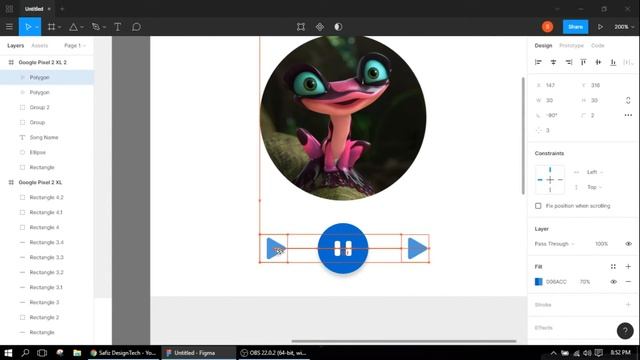Image resolution: width=640 pixels, height=360 pixels.
Task: Click the right blue triangle on canvas
Action: click(x=417, y=248)
